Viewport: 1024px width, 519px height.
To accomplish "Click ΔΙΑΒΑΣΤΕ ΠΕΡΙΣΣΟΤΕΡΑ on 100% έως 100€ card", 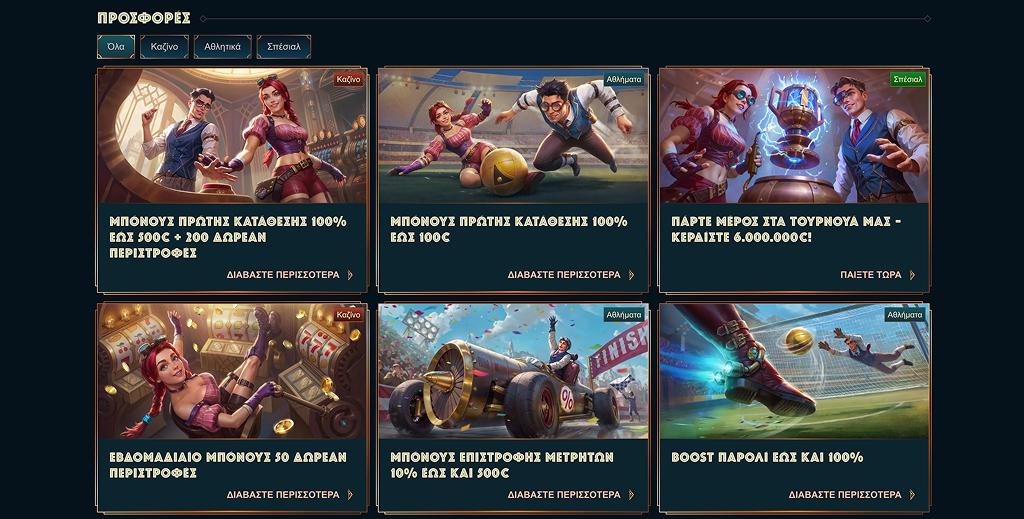I will click(x=564, y=275).
